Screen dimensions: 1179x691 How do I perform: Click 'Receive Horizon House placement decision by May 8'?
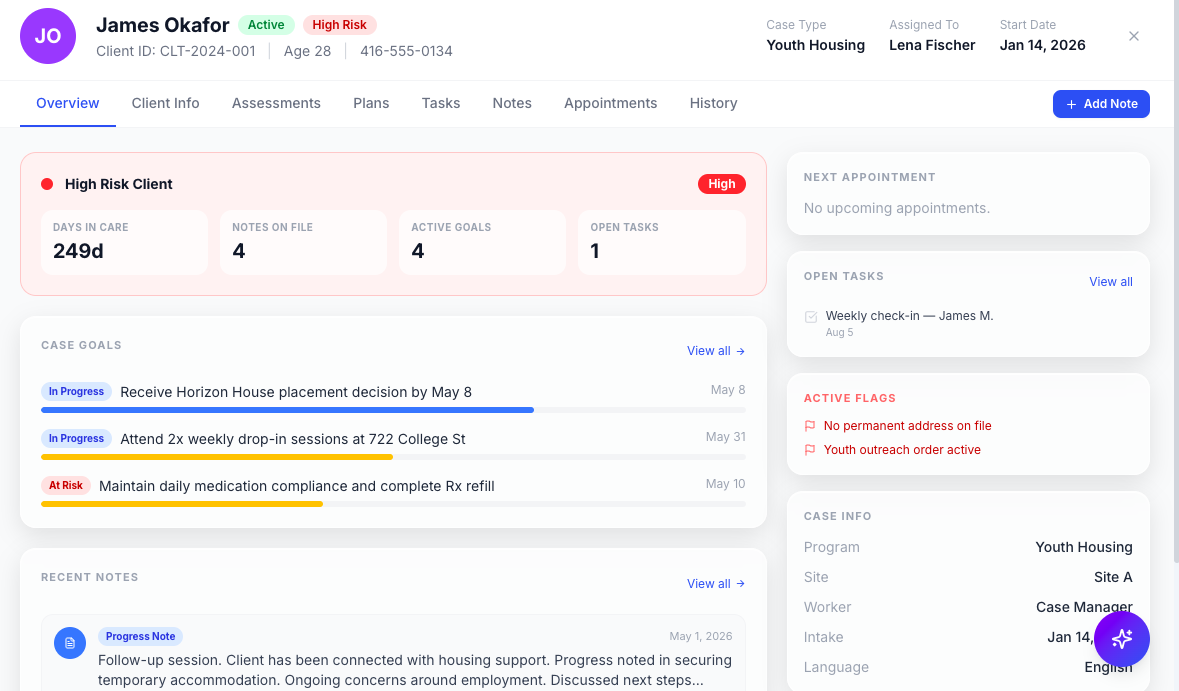(x=296, y=392)
